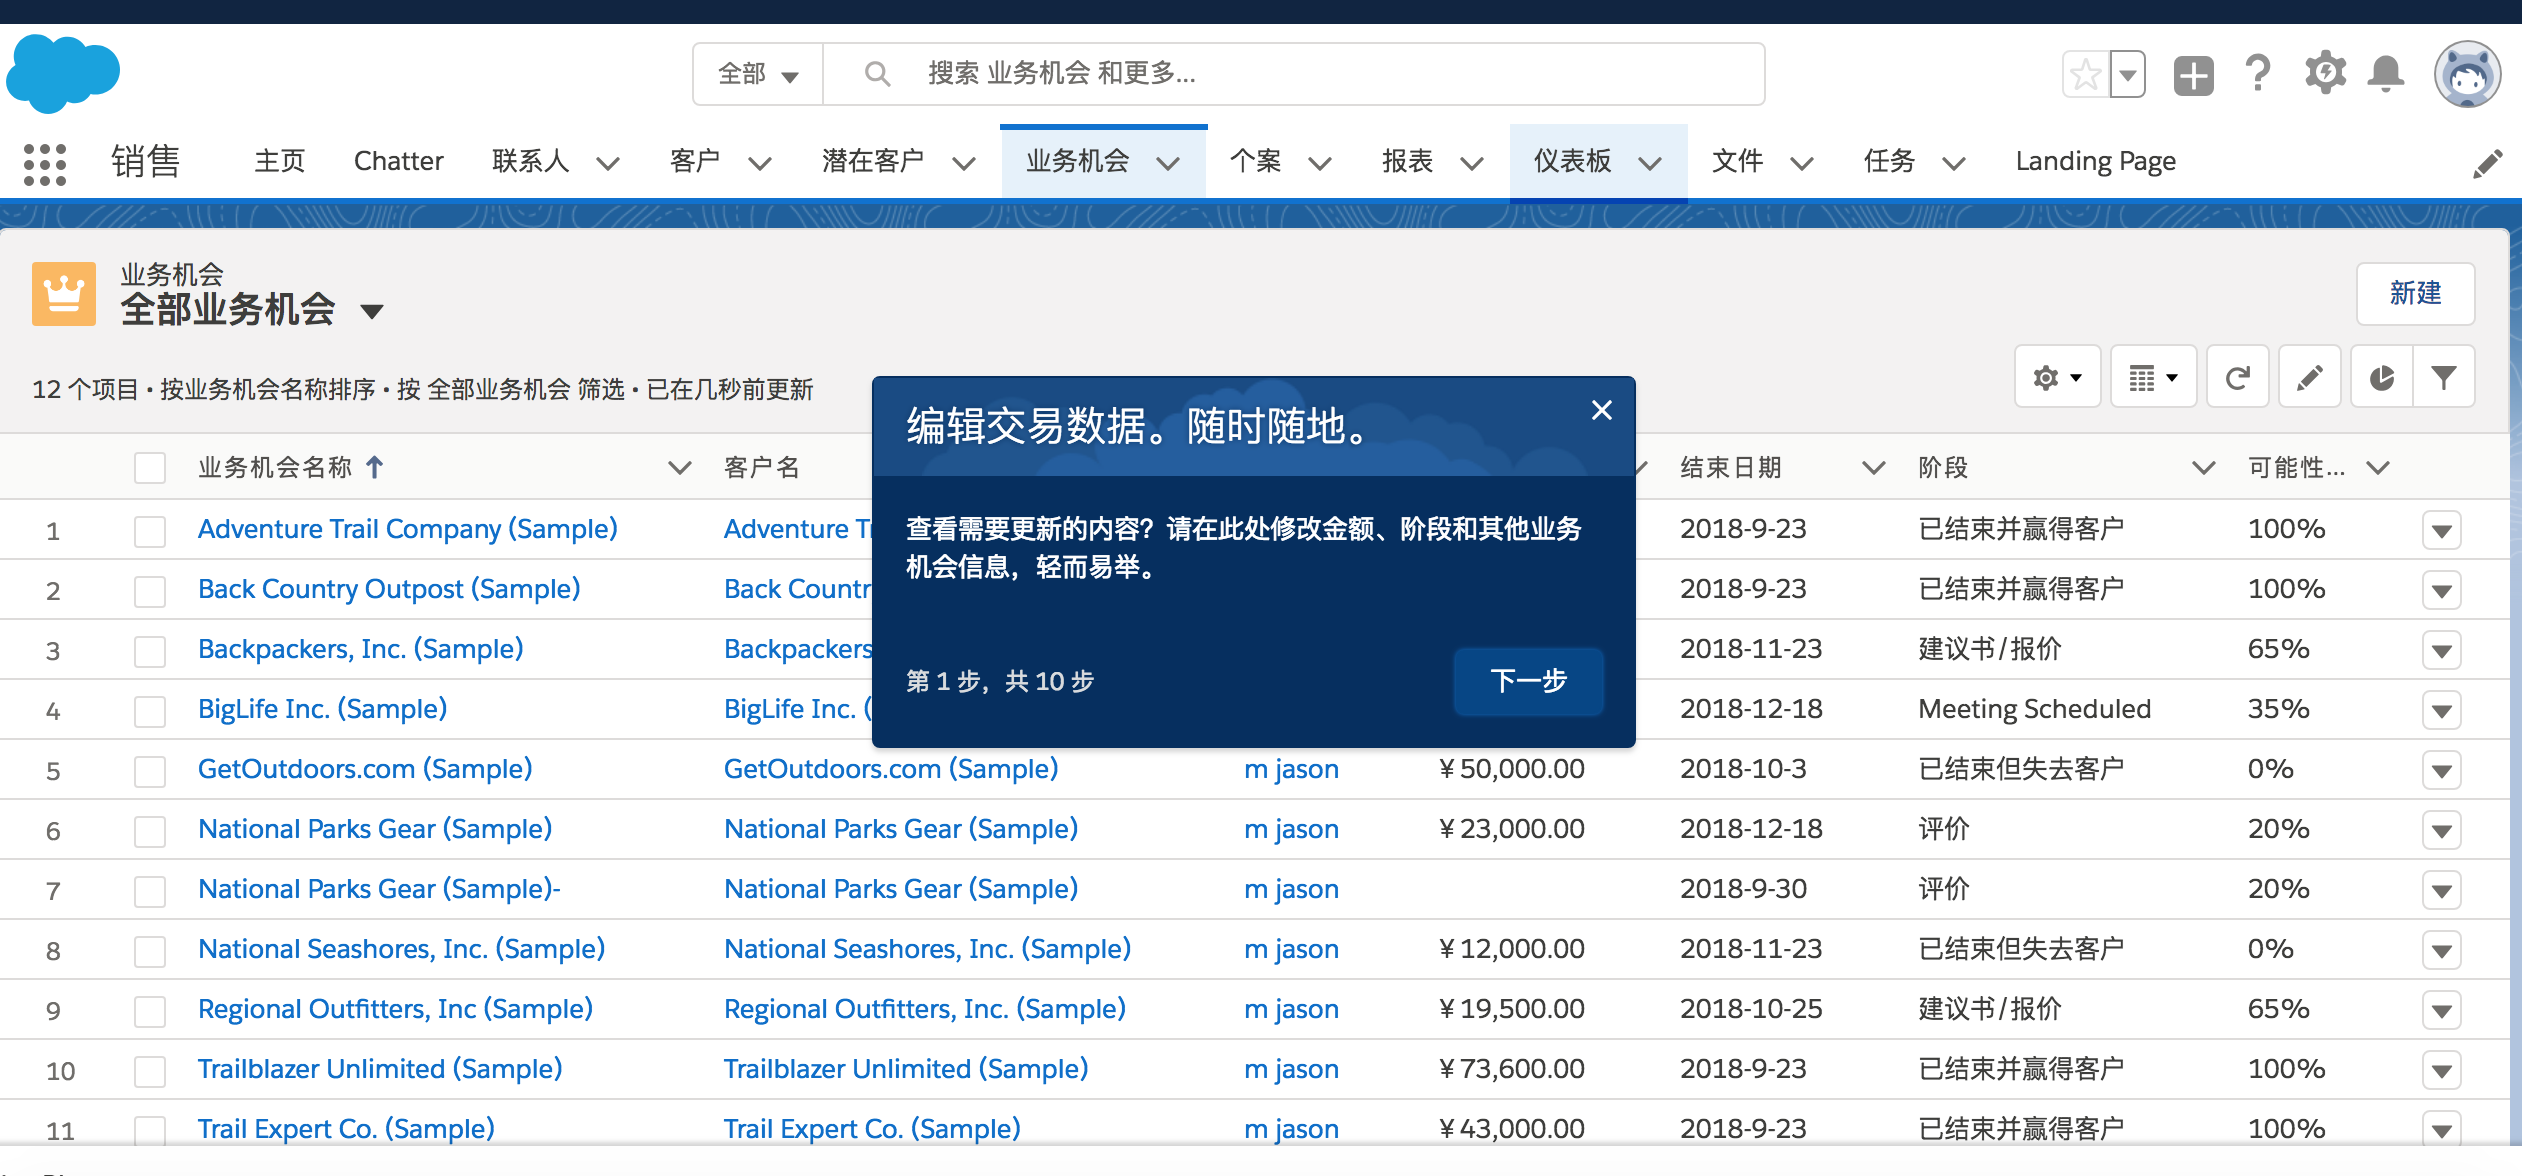The height and width of the screenshot is (1176, 2522).
Task: Click the pencil icon to edit navigation bar
Action: (x=2487, y=163)
